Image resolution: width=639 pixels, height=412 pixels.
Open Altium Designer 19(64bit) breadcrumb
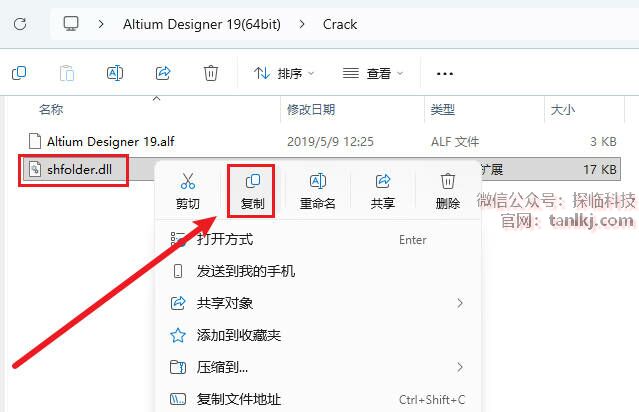coord(202,24)
